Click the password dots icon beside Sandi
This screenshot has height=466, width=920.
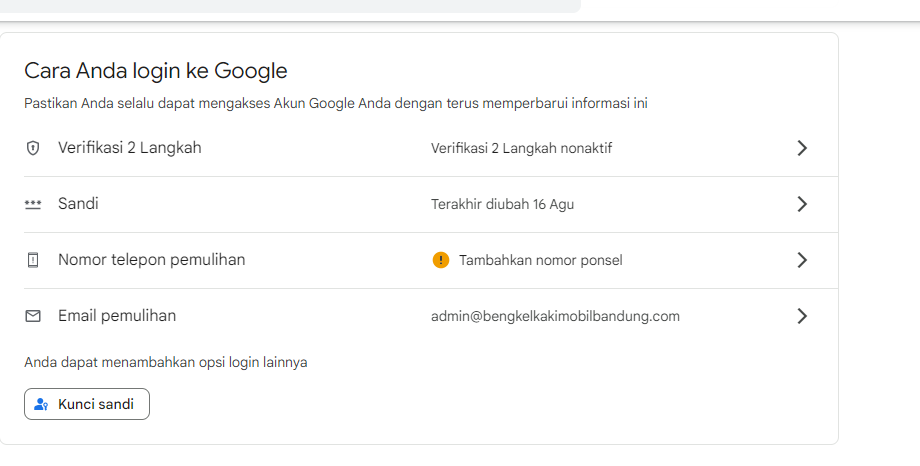tap(33, 204)
